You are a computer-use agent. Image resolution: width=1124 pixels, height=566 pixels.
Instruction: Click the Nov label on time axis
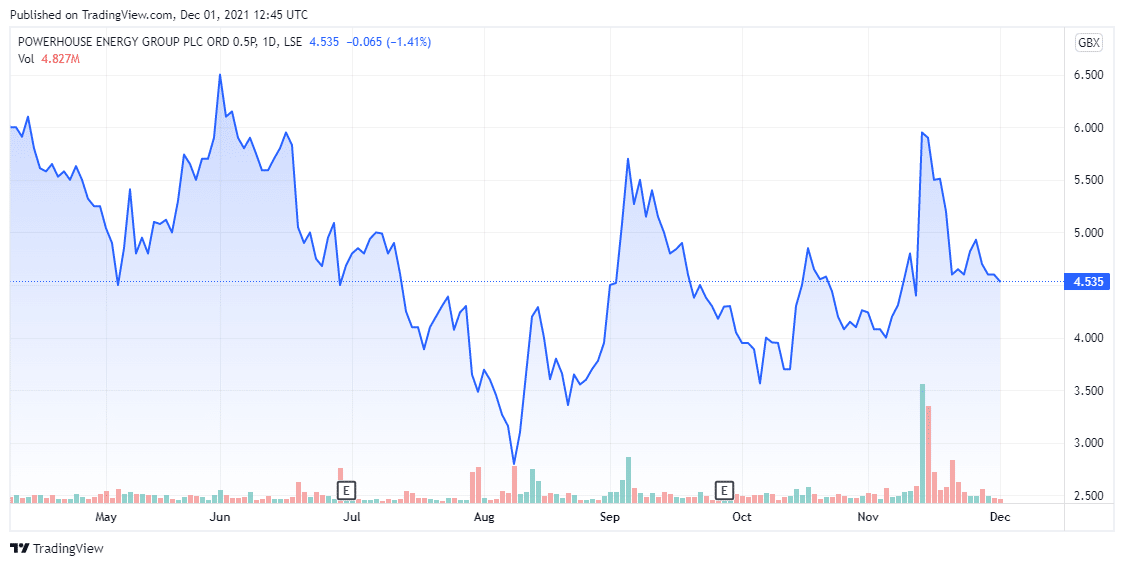868,516
